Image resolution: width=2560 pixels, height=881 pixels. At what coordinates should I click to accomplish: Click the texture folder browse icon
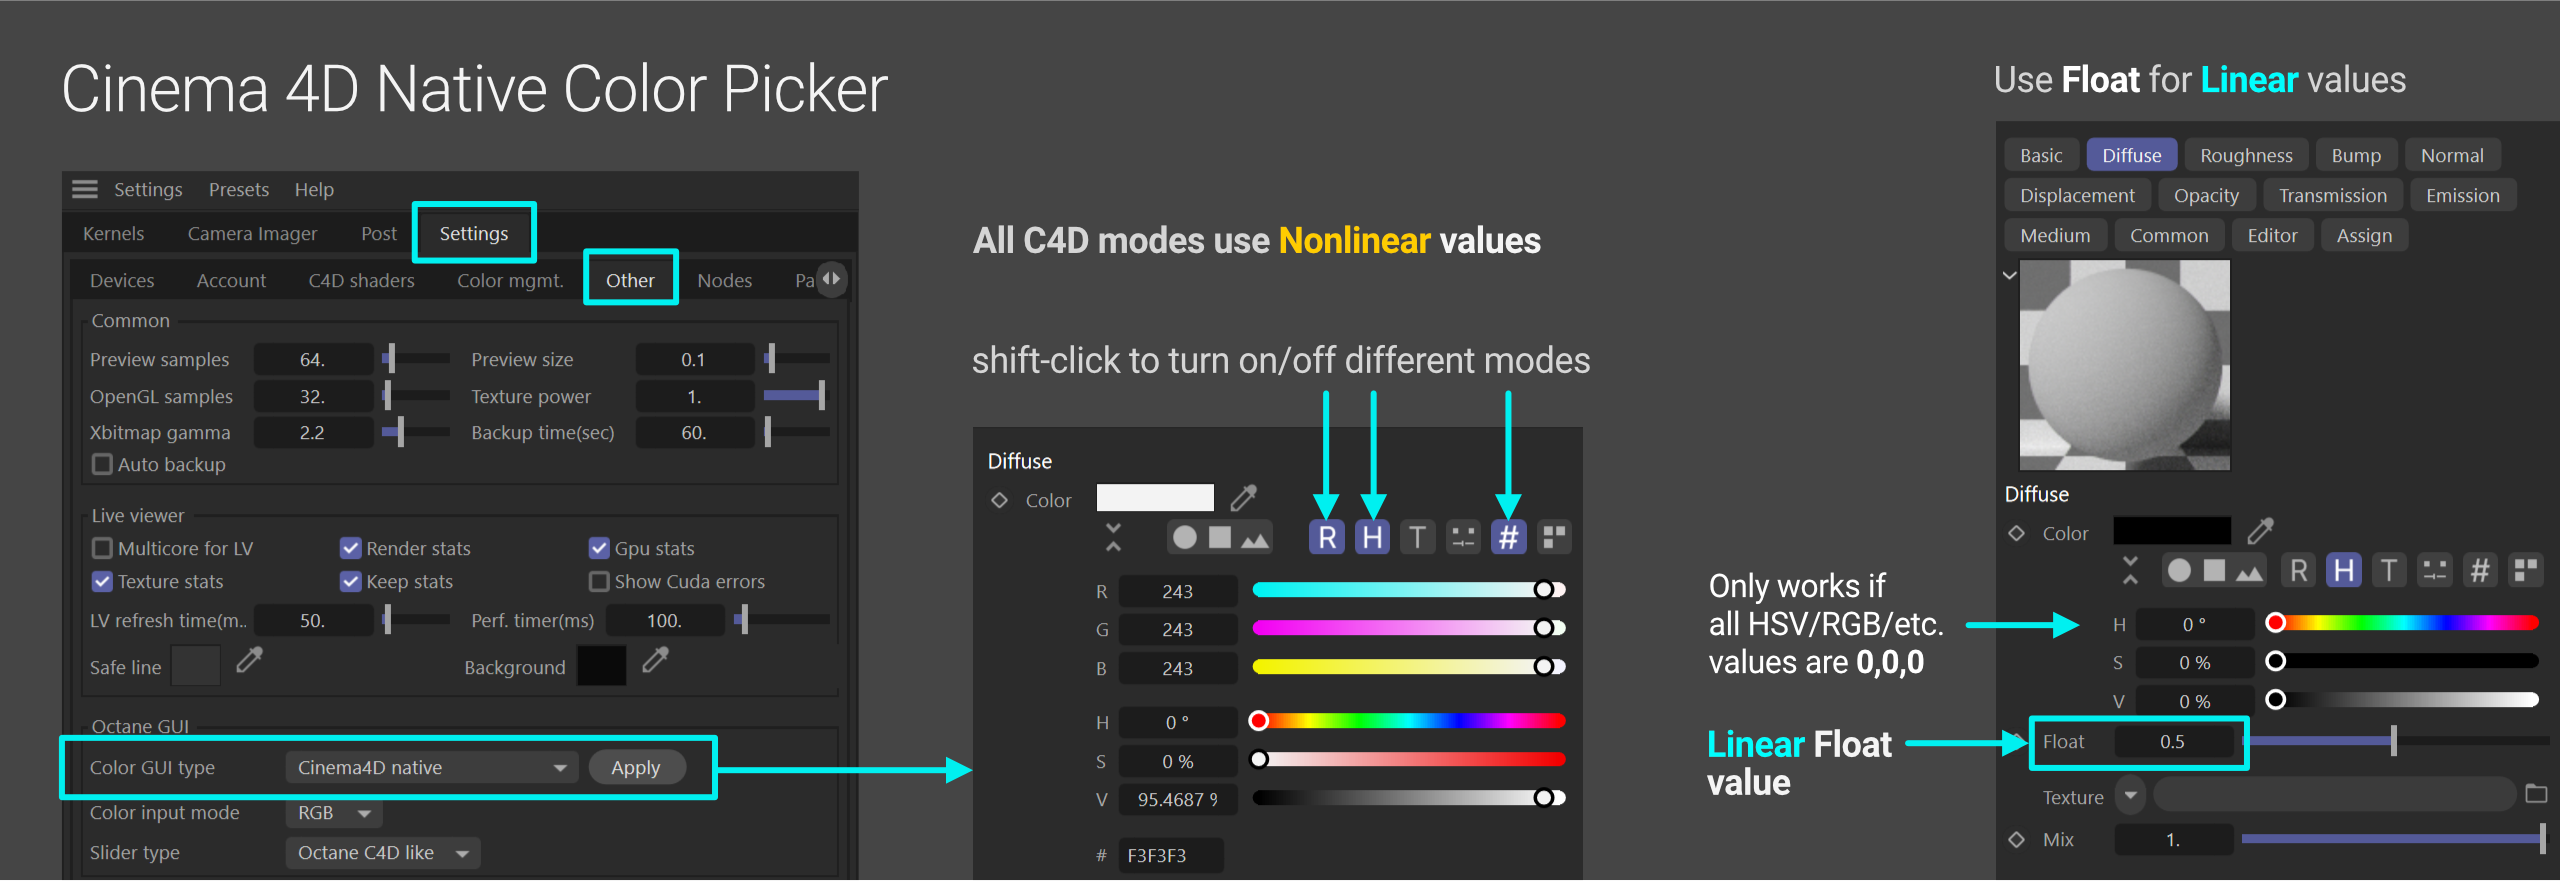(2536, 794)
